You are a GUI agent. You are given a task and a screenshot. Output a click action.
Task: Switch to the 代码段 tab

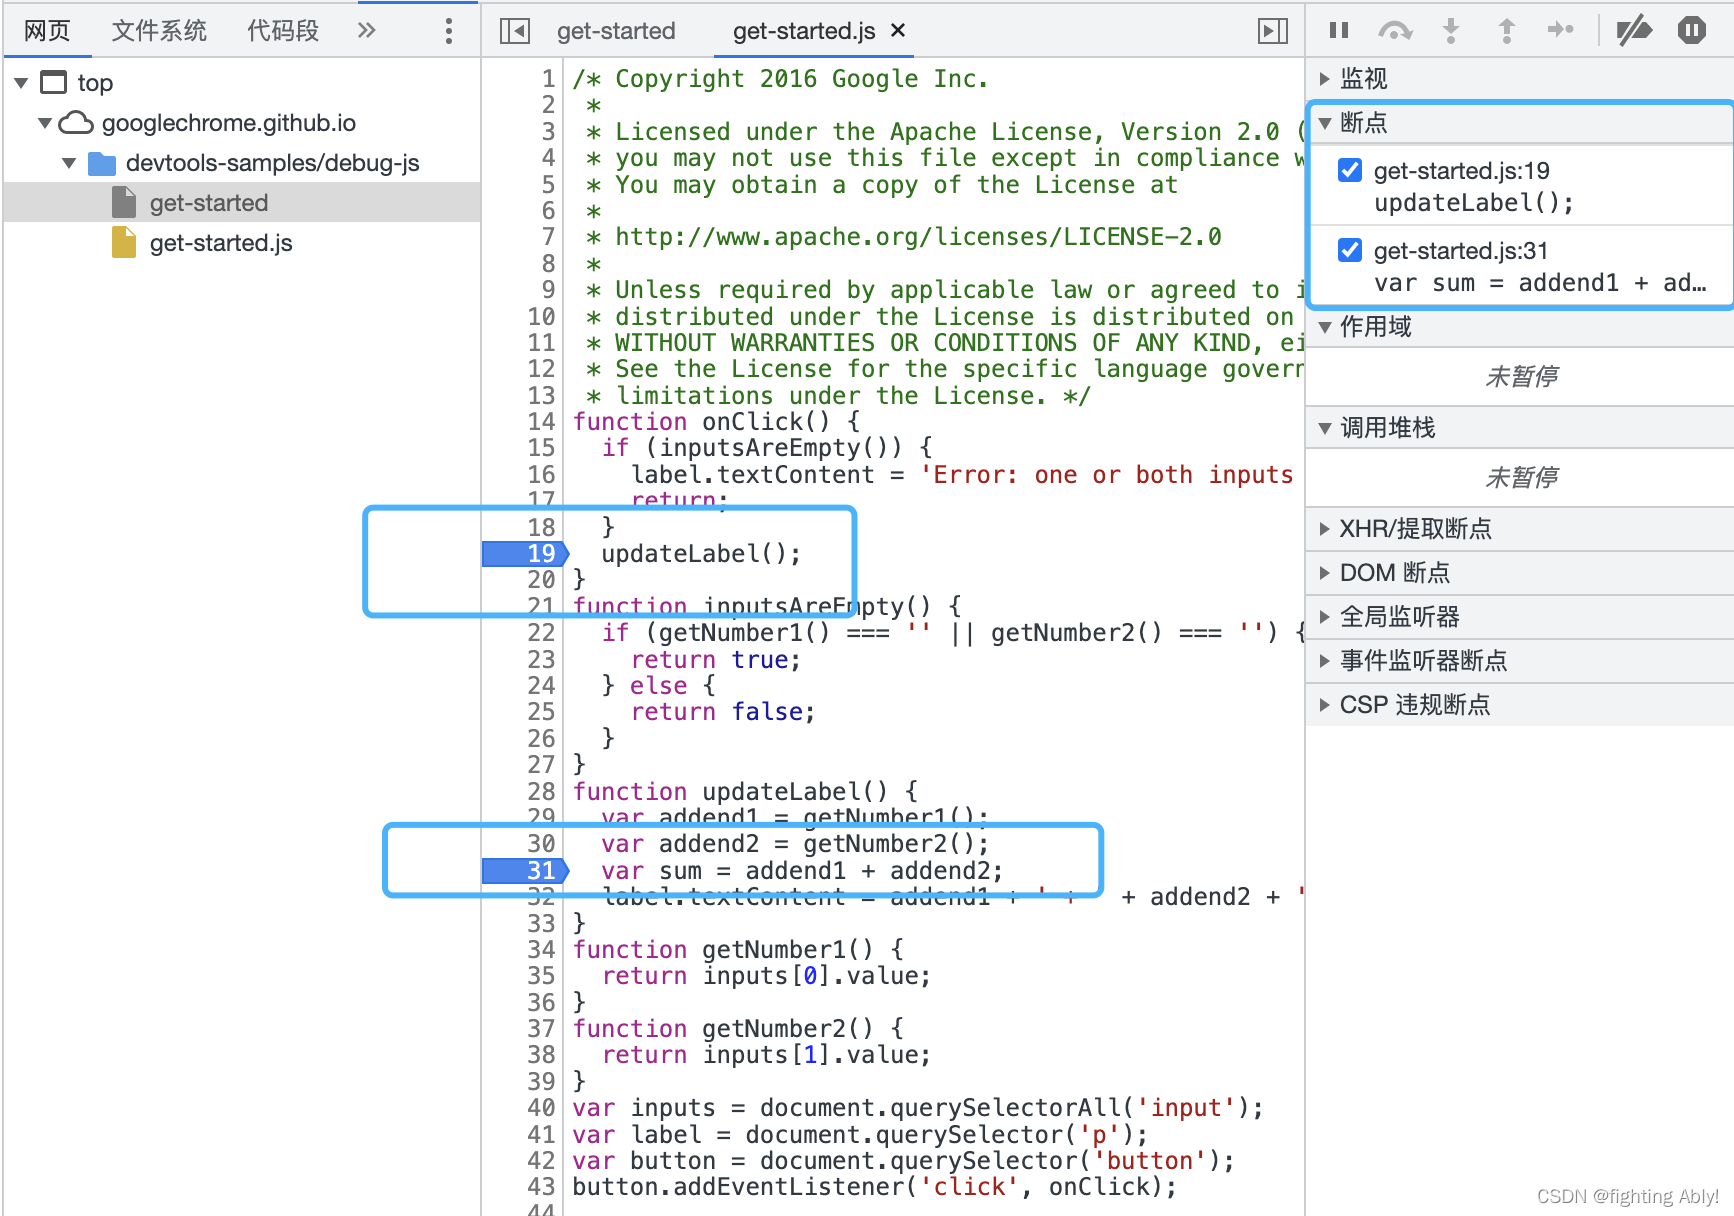pyautogui.click(x=283, y=31)
